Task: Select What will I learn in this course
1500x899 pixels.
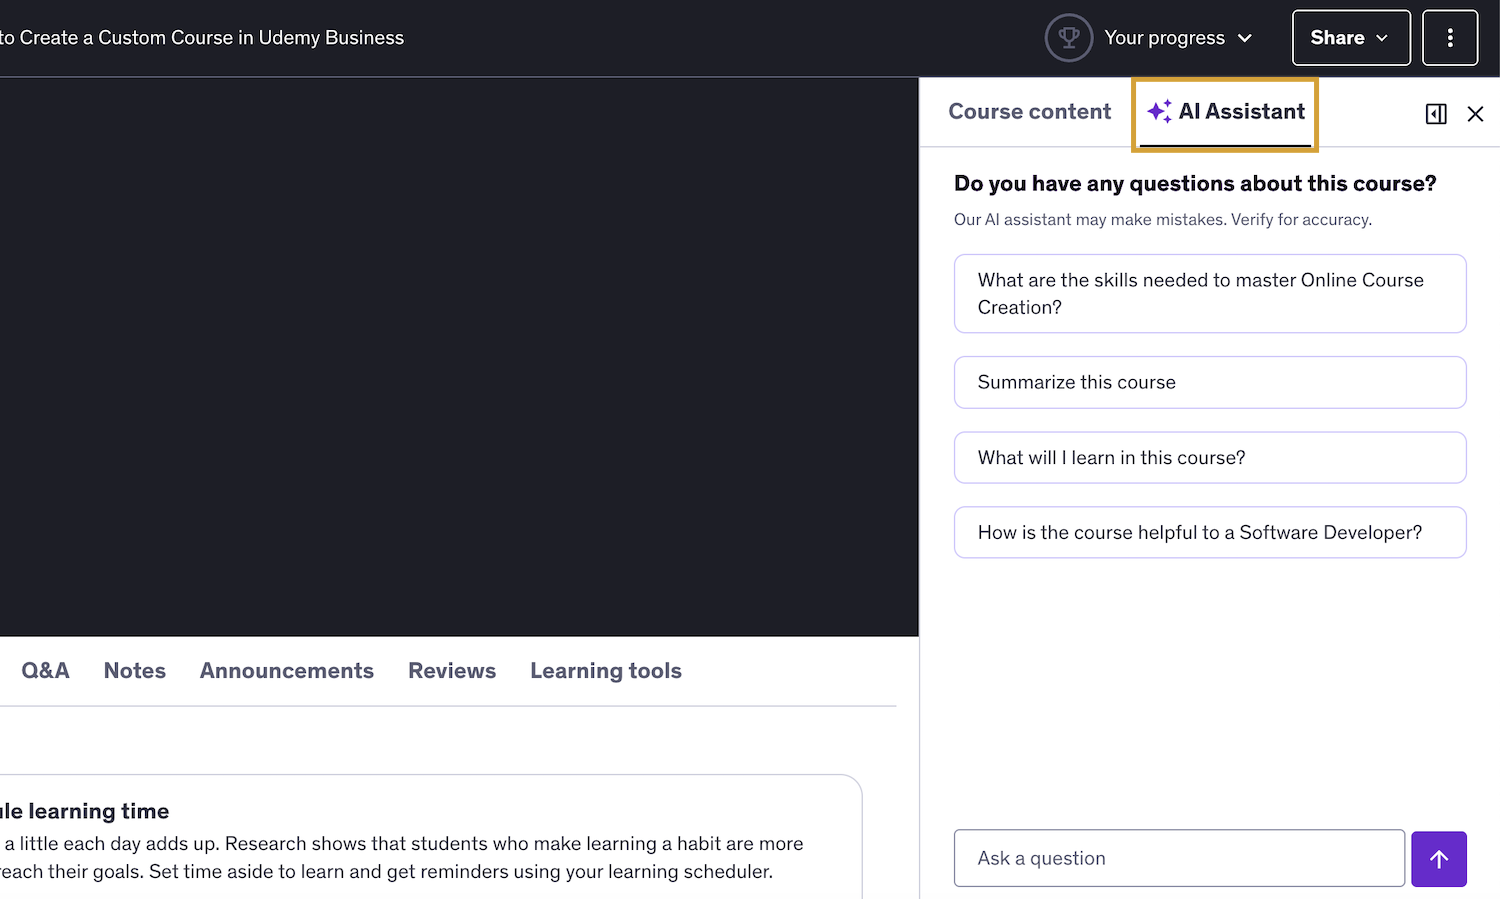Action: point(1209,457)
